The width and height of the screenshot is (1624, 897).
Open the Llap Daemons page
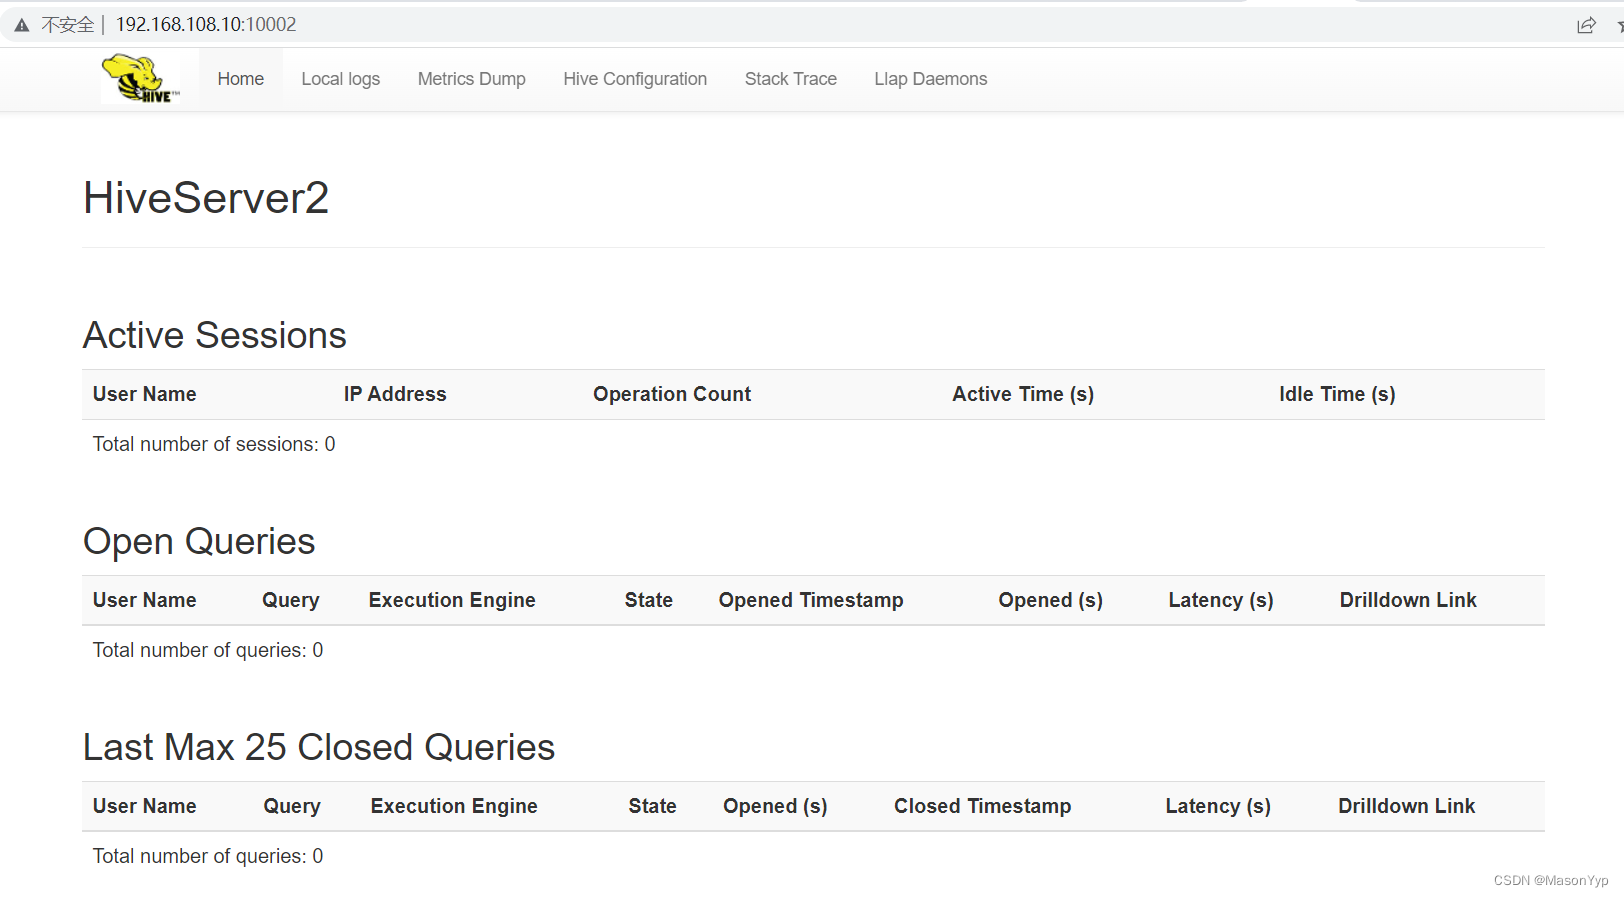click(931, 79)
